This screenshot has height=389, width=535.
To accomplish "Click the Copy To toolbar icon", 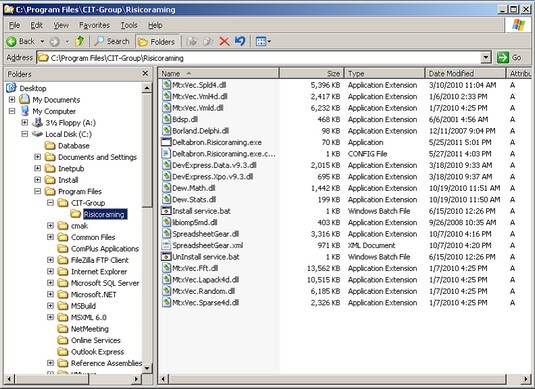I will 208,42.
